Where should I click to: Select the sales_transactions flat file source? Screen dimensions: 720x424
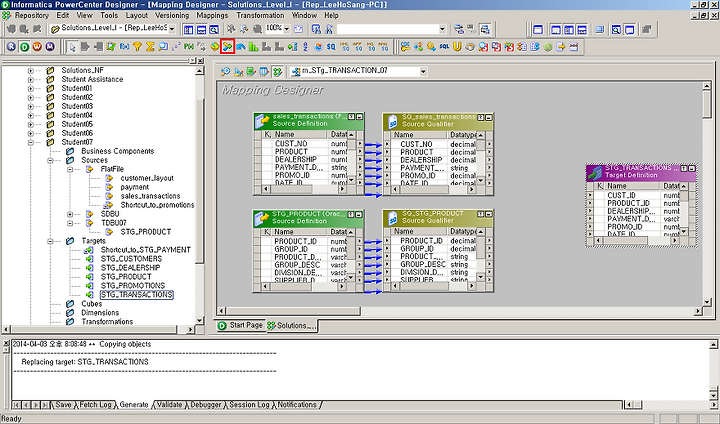[x=150, y=196]
